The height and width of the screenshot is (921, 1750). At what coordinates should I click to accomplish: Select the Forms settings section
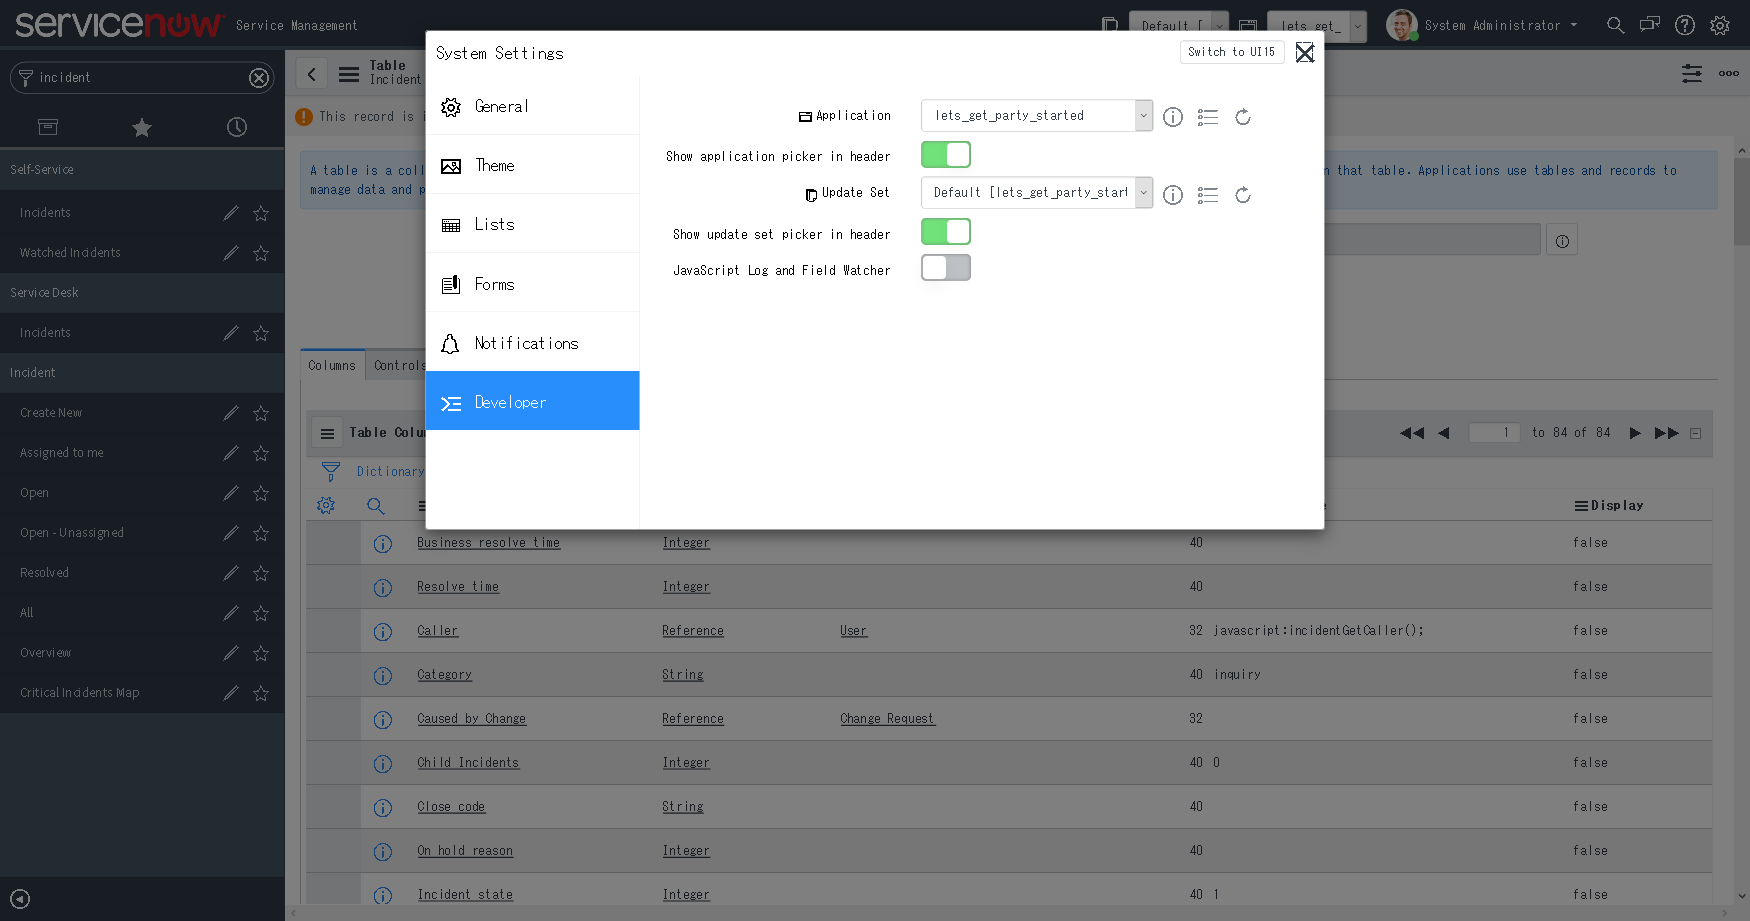[x=493, y=283]
